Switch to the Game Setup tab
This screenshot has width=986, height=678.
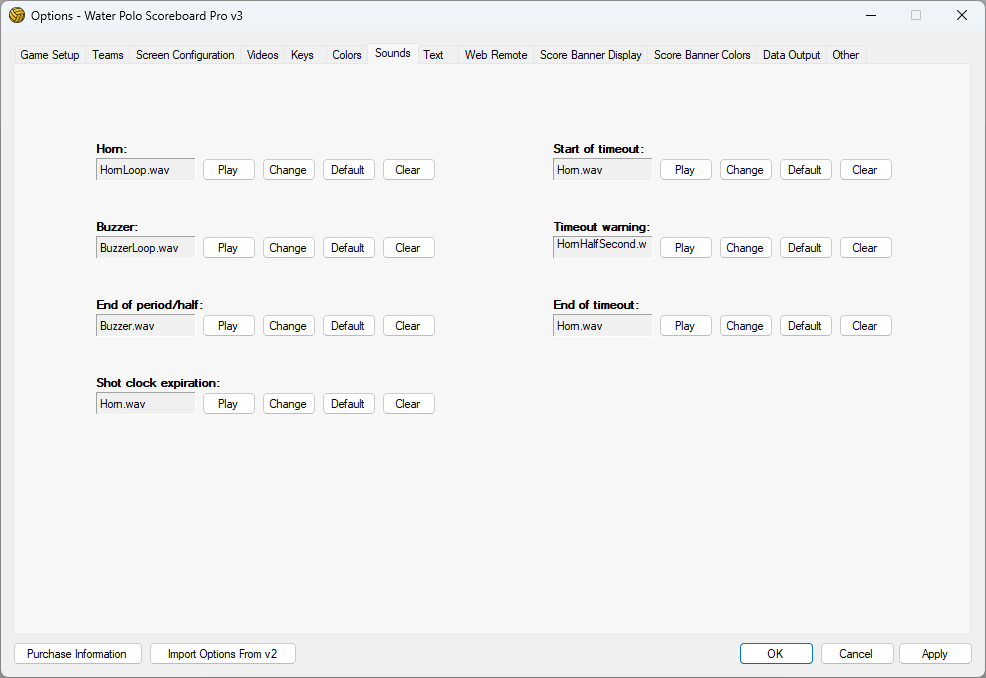coord(50,55)
